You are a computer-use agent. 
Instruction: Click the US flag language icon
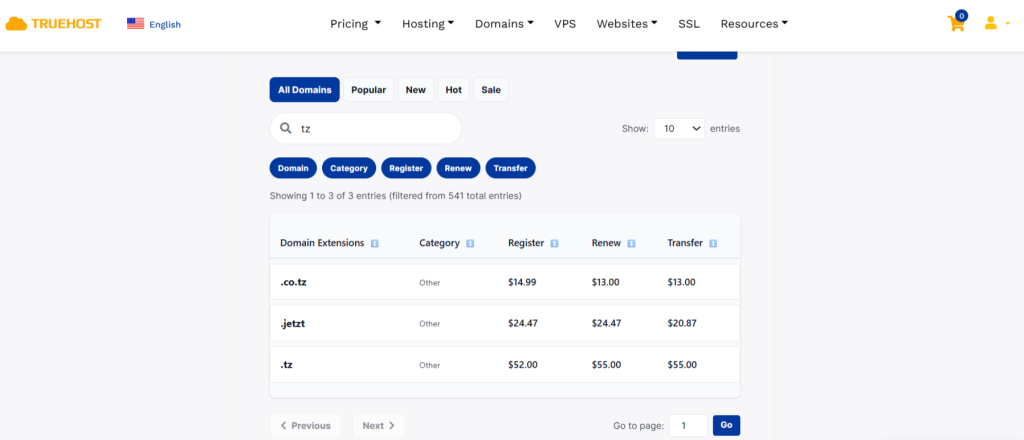point(135,24)
